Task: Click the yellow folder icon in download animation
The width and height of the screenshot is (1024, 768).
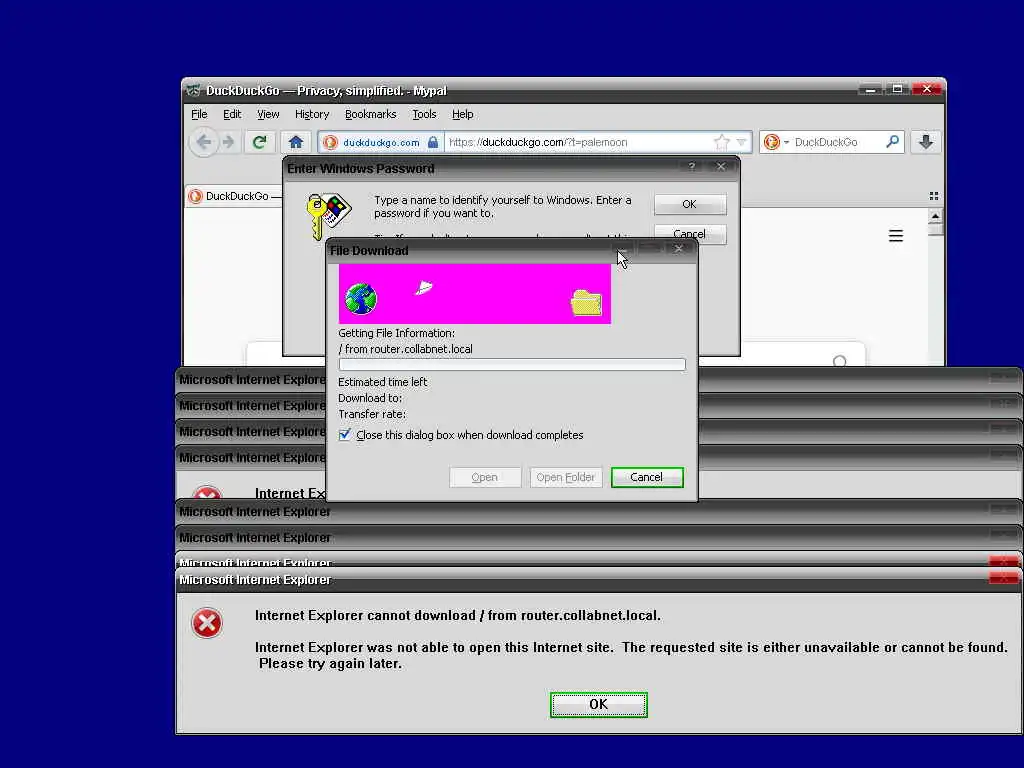Action: pyautogui.click(x=586, y=302)
